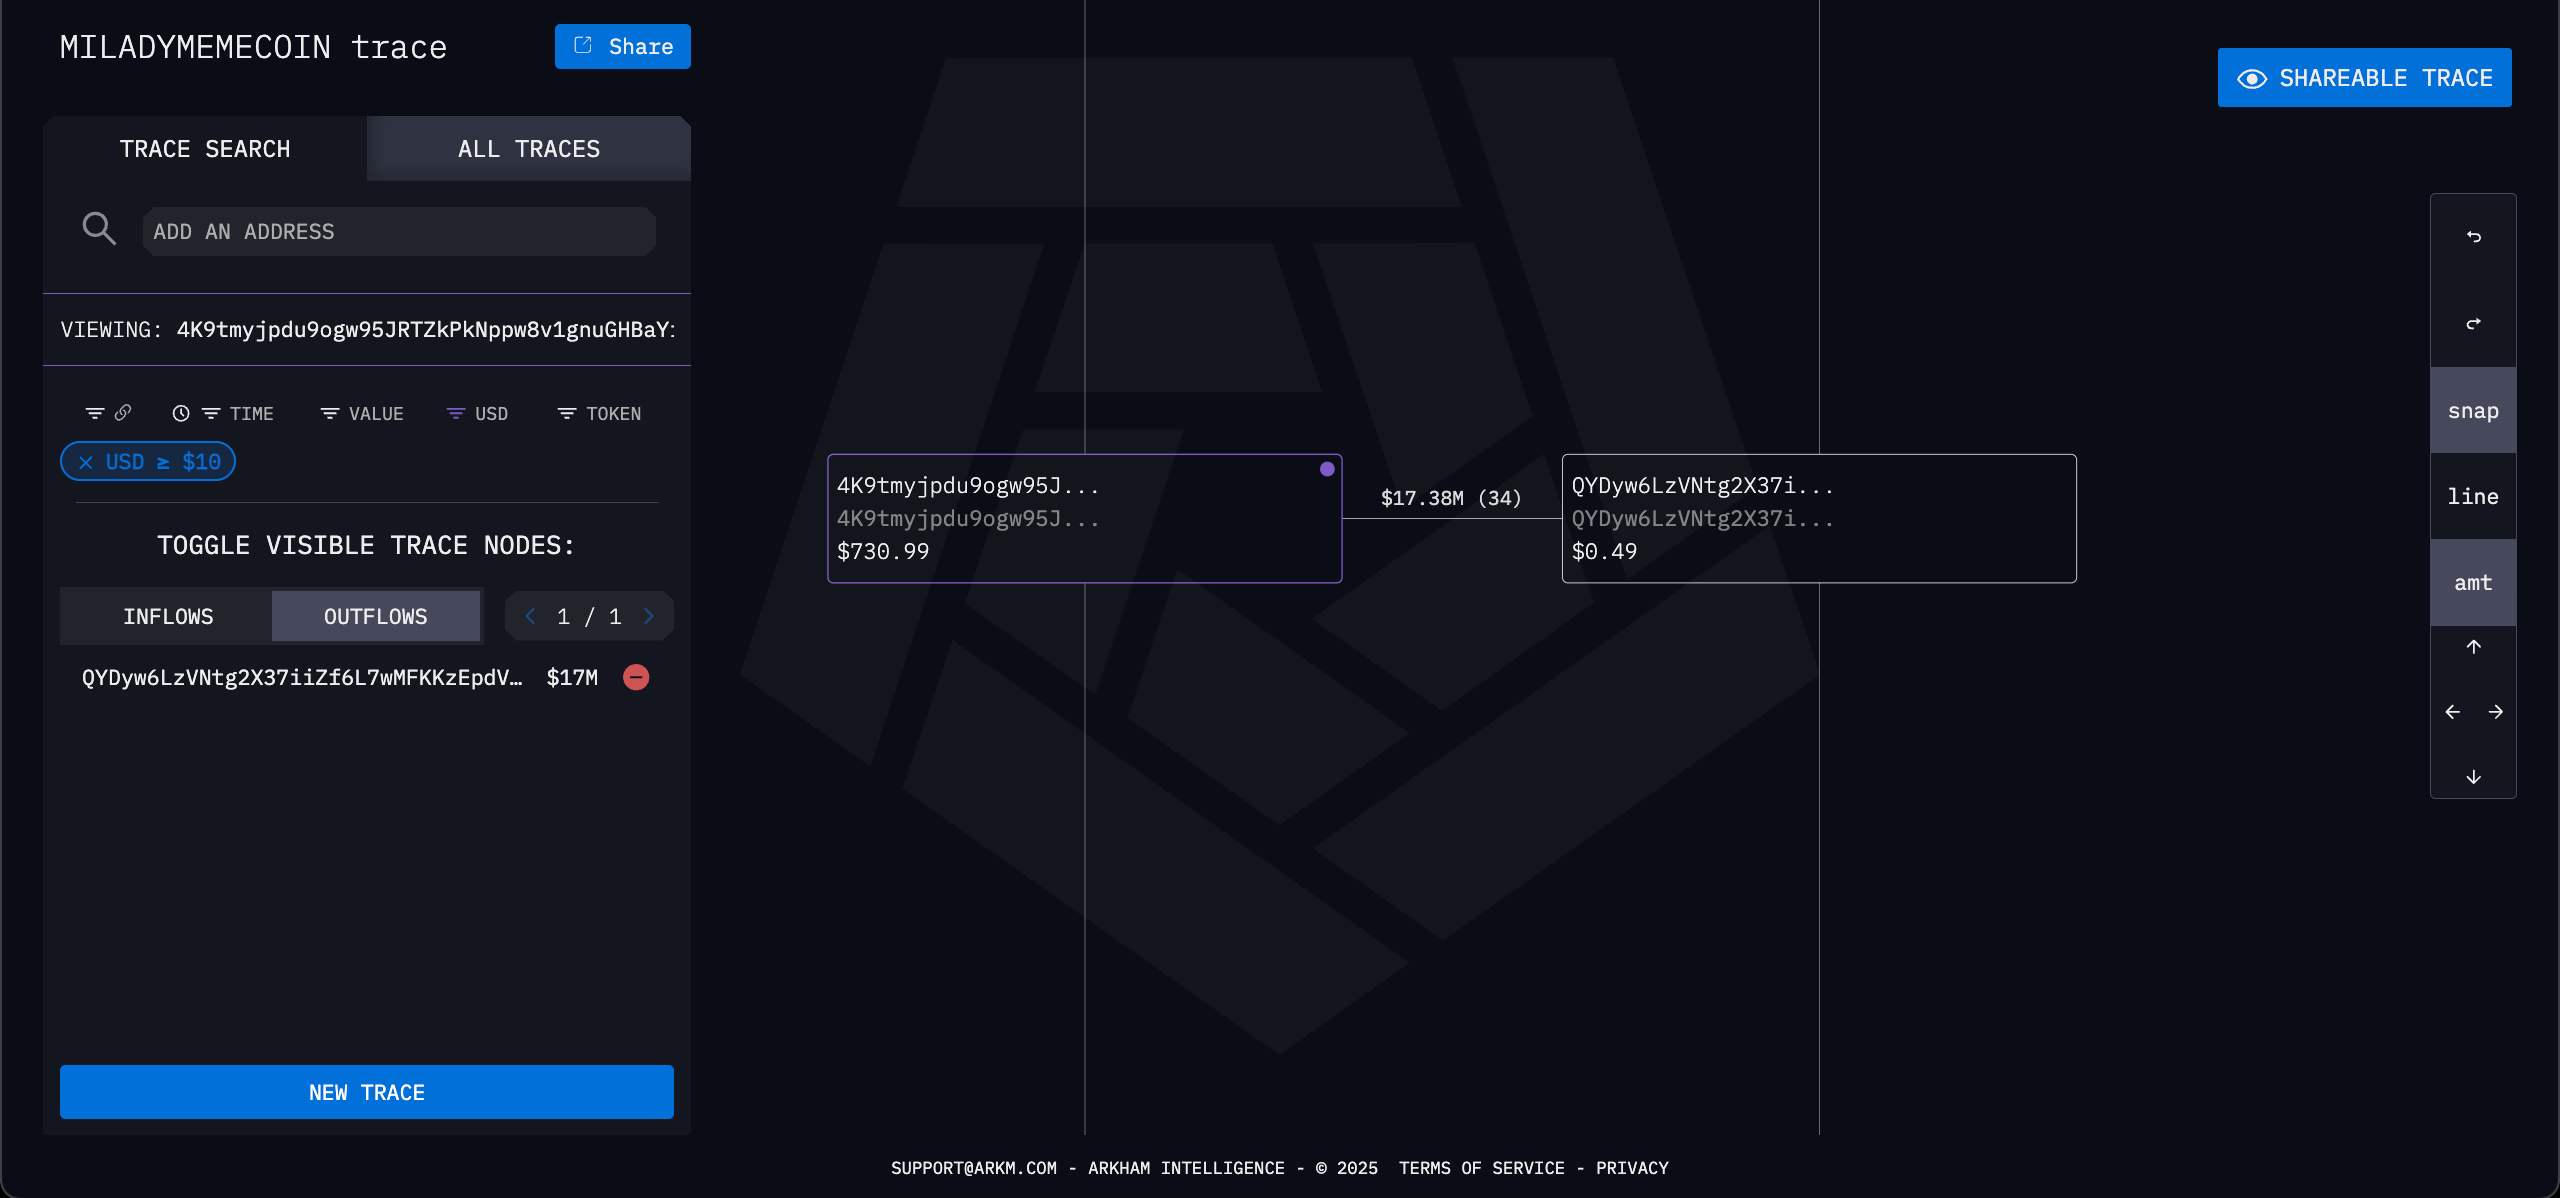Click the SHAREABLE TRACE button
Viewport: 2560px width, 1198px height.
[x=2364, y=78]
